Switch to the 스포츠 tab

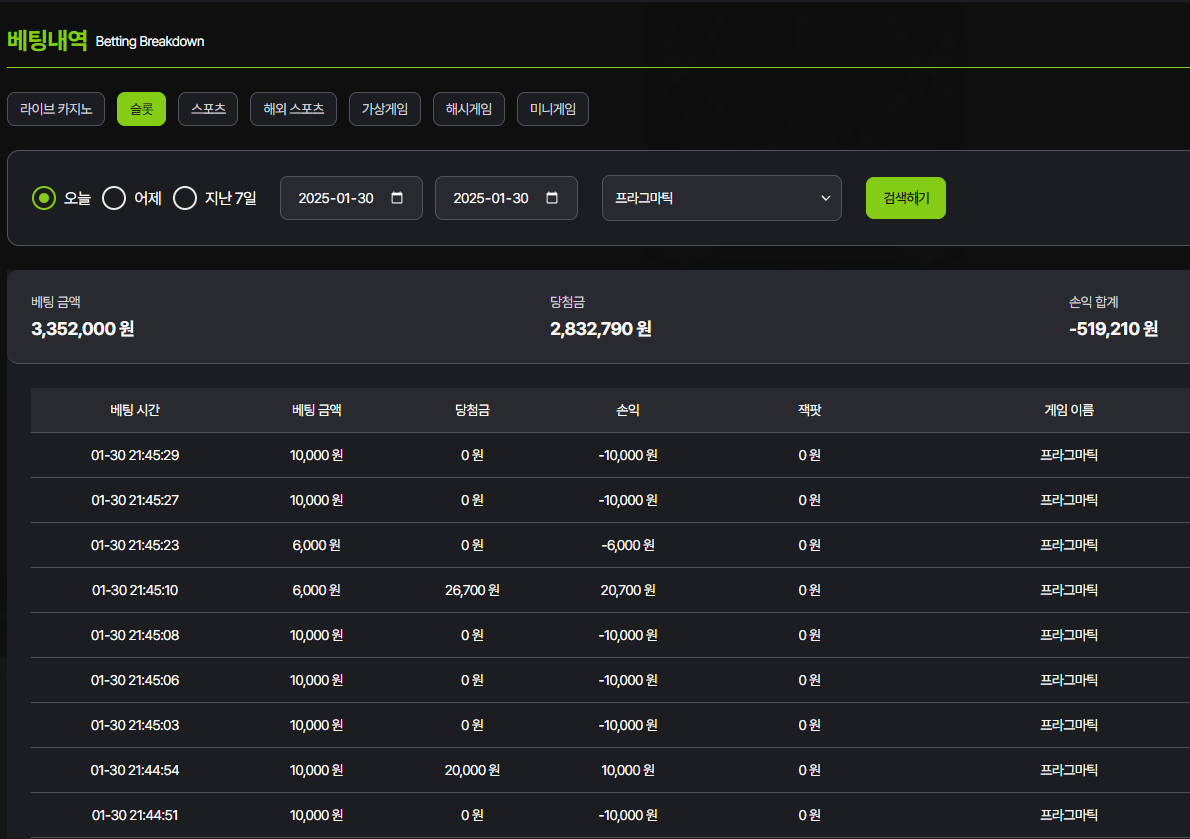coord(208,109)
